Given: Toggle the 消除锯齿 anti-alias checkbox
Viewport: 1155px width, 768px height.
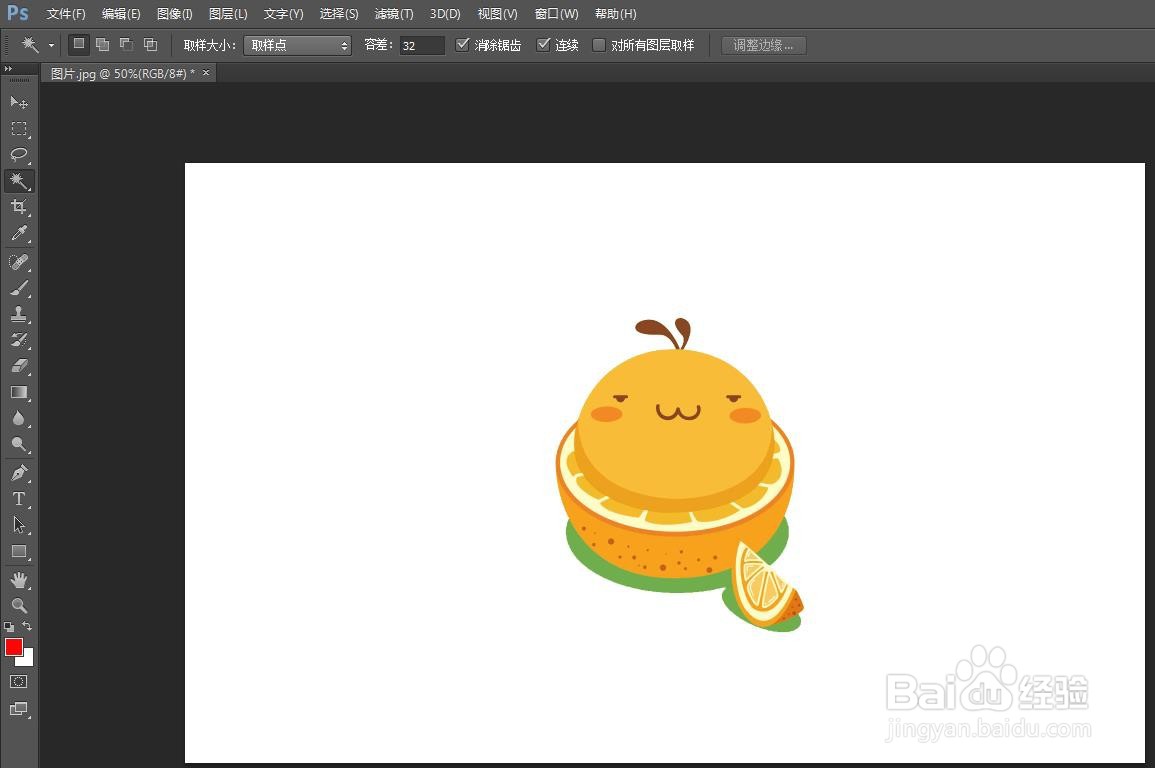Looking at the screenshot, I should (x=463, y=45).
